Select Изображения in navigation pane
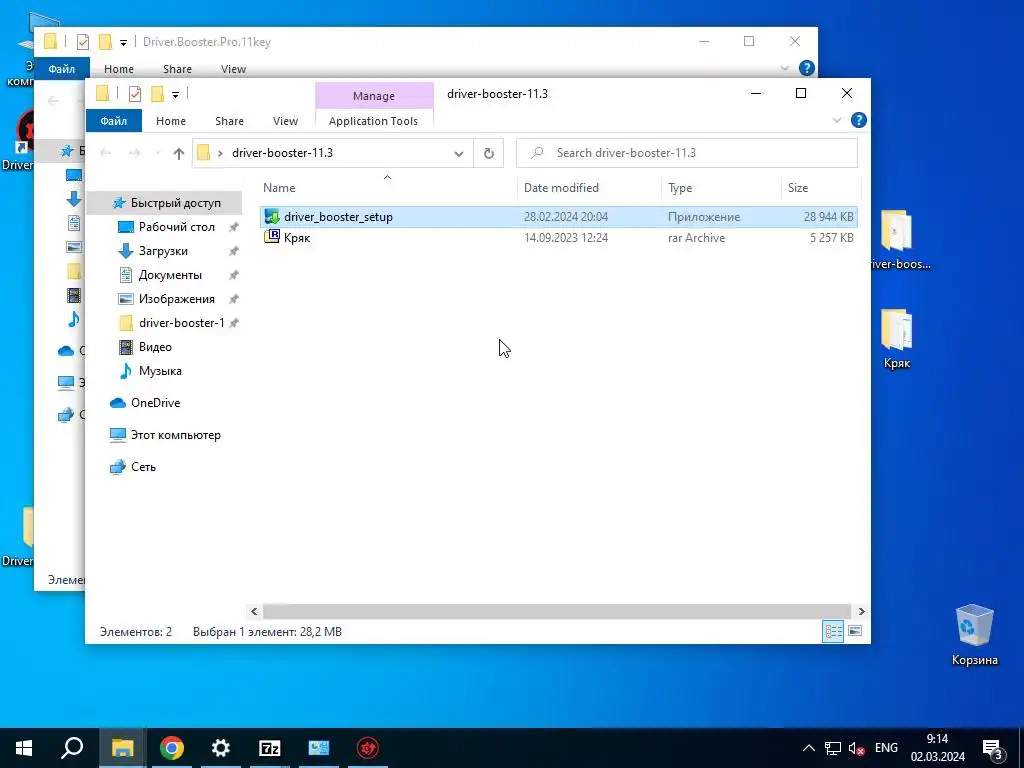This screenshot has height=768, width=1024. coord(176,299)
